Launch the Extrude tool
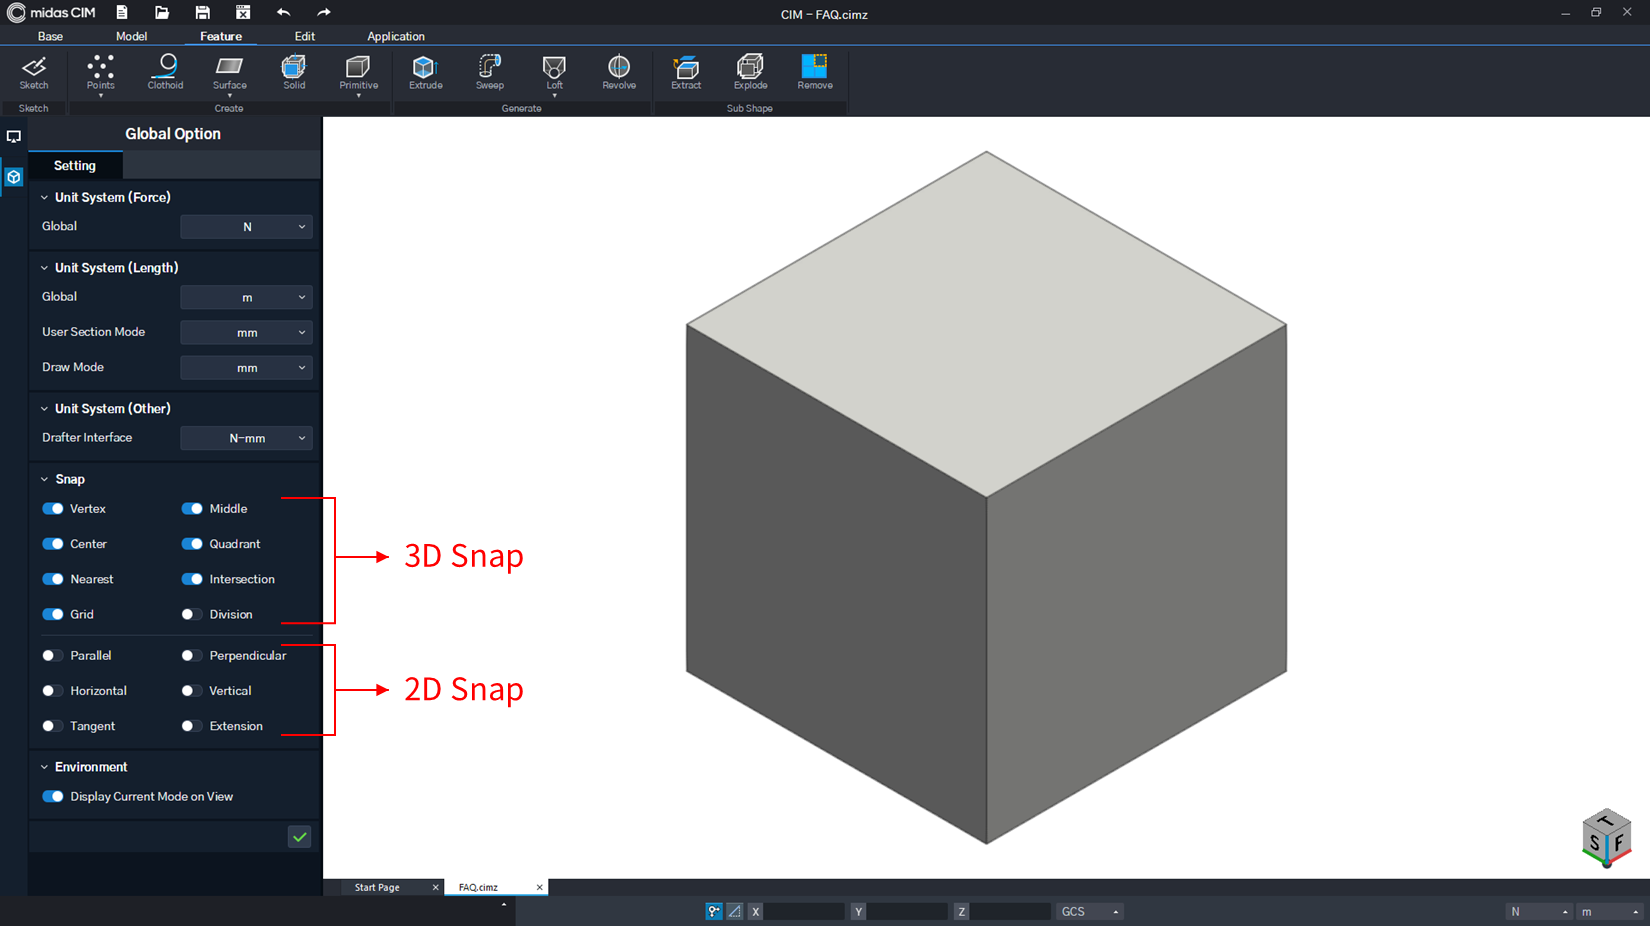The width and height of the screenshot is (1650, 926). click(425, 72)
